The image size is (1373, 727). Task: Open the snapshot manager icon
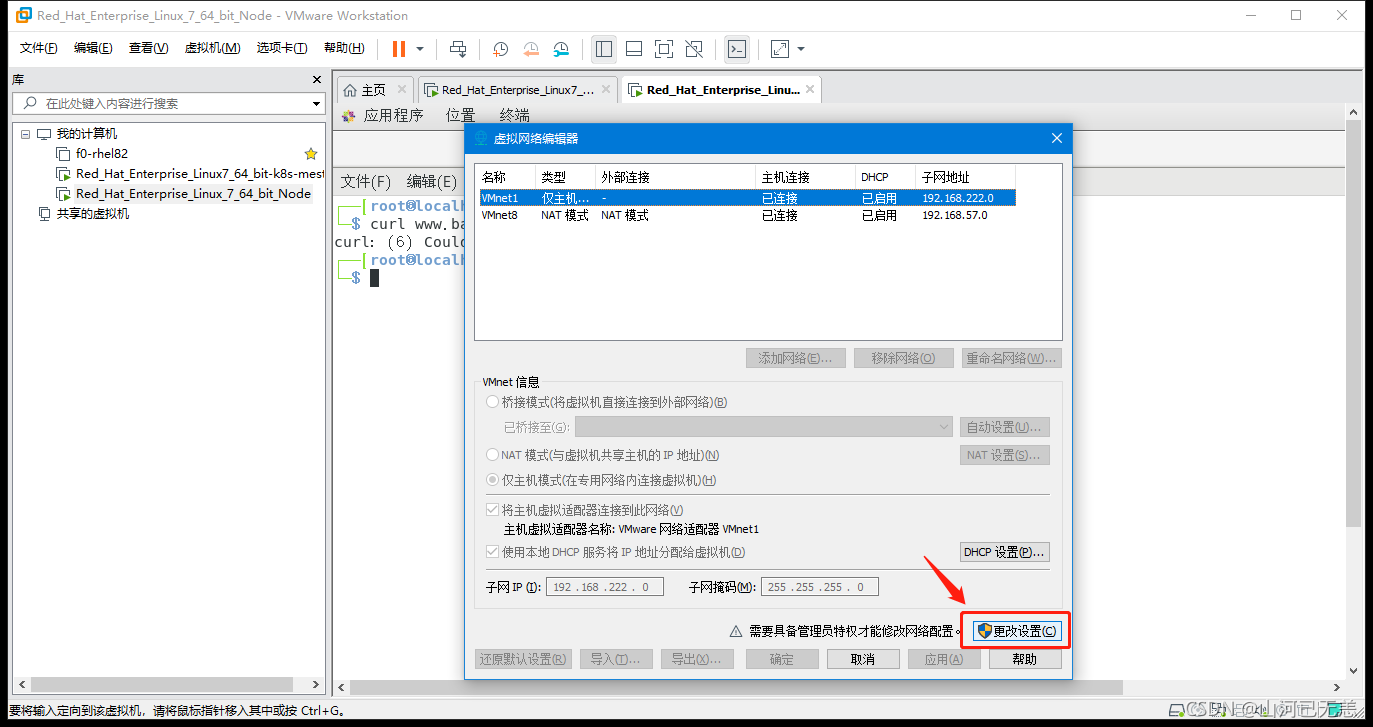pos(562,48)
